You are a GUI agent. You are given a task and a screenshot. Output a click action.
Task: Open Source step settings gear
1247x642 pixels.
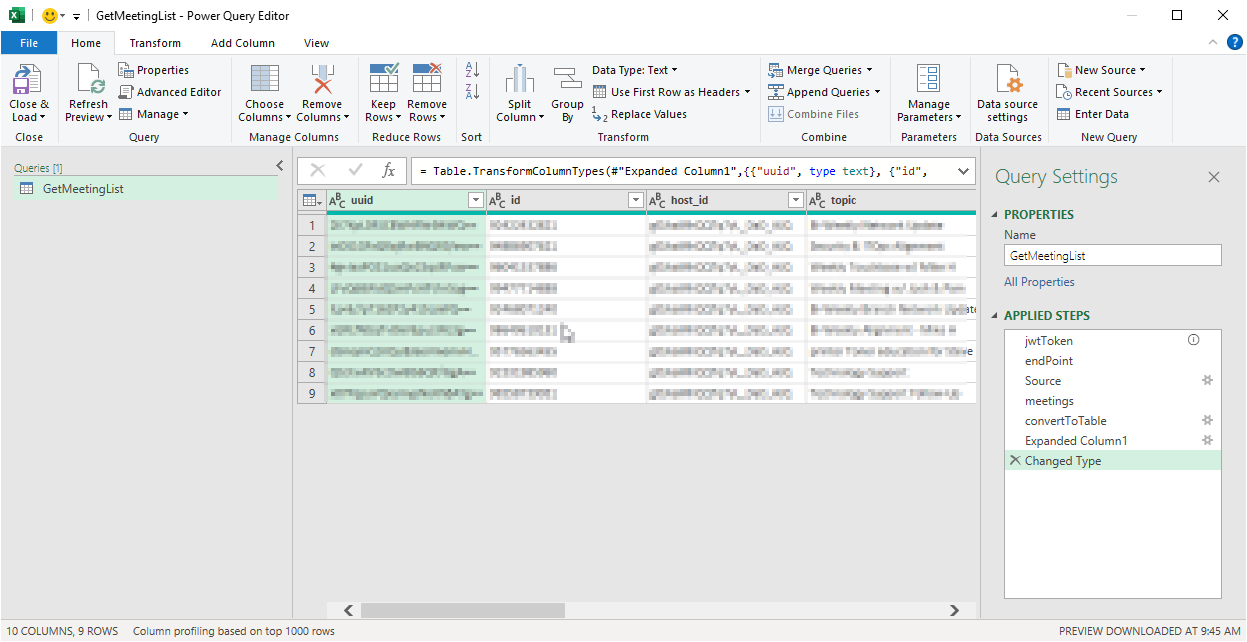1207,381
